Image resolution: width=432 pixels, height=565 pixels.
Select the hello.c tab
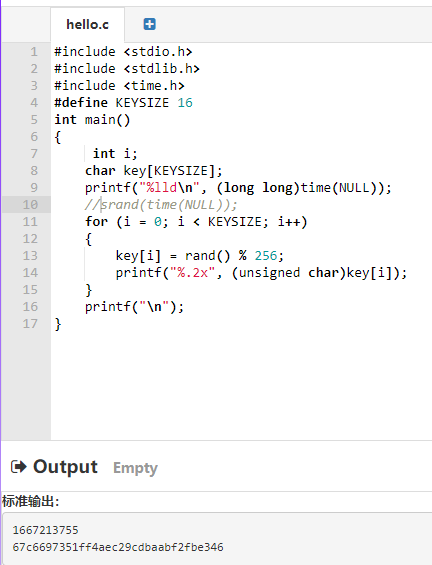point(88,25)
